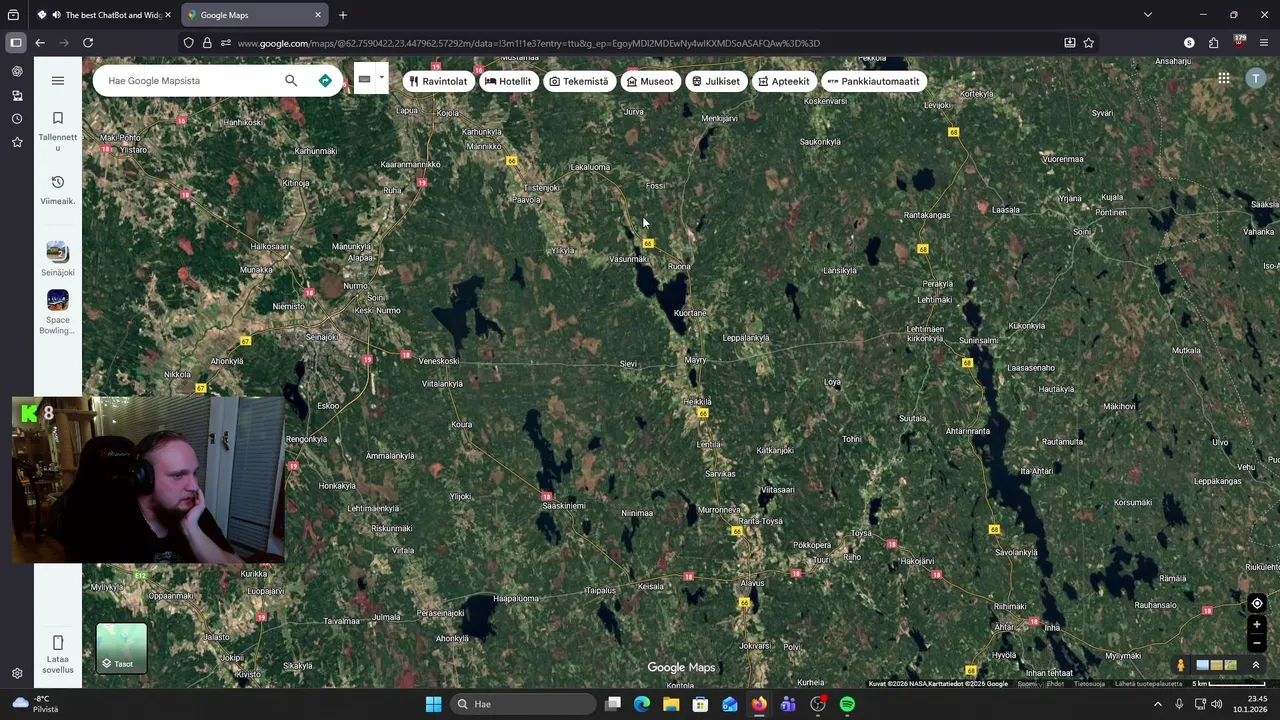Show hidden system tray icons
Viewport: 1280px width, 720px height.
pyautogui.click(x=1158, y=704)
